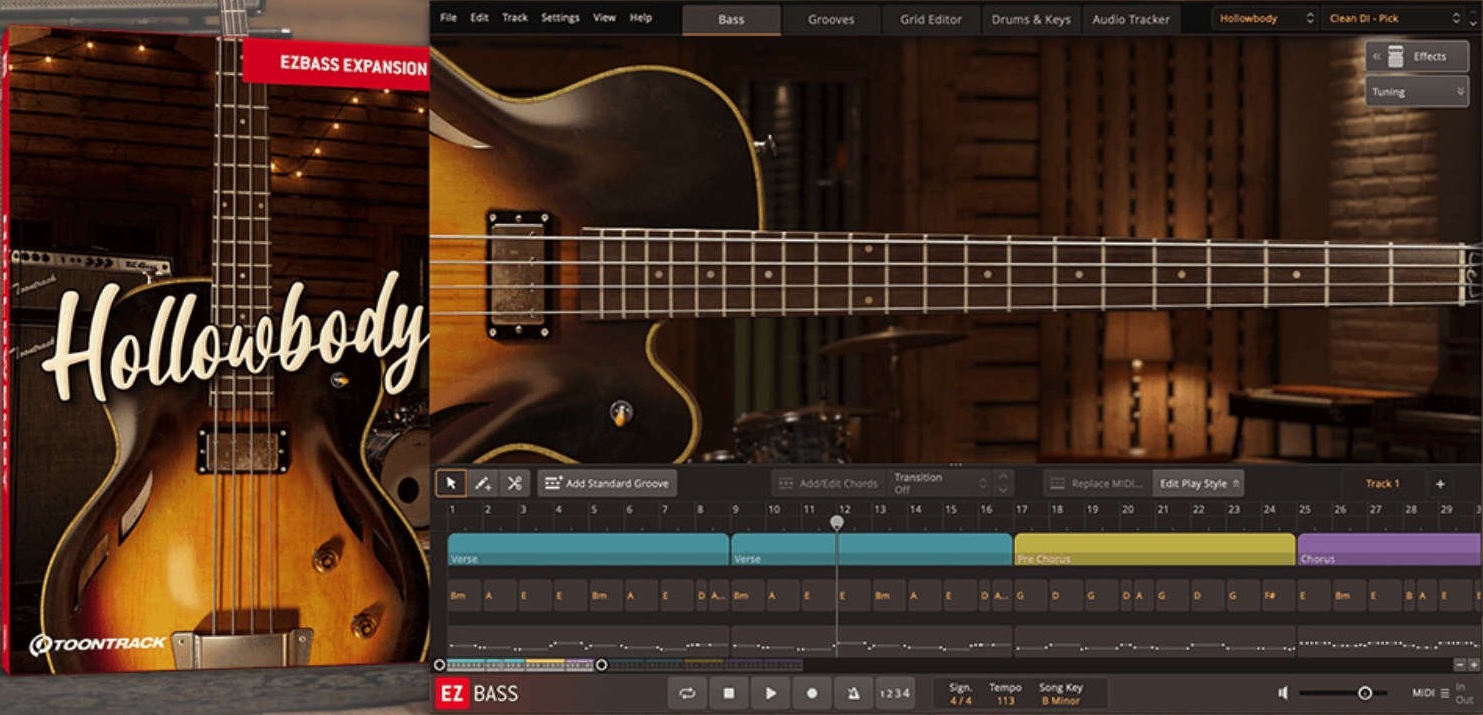
Task: Click the record button
Action: [812, 693]
